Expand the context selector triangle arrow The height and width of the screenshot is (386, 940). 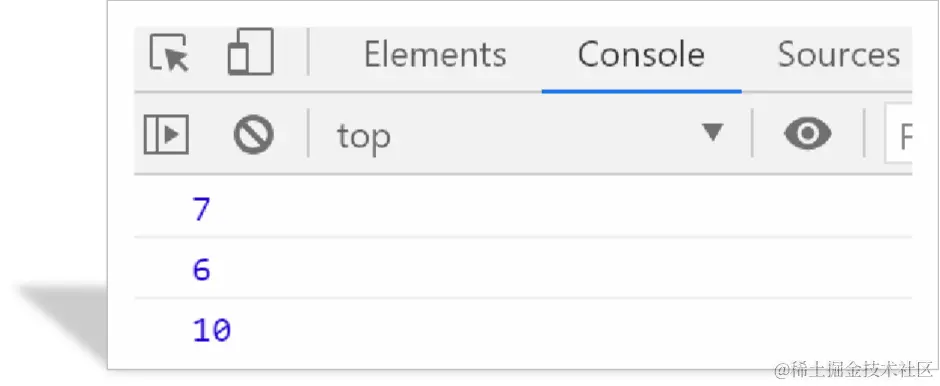coord(713,132)
